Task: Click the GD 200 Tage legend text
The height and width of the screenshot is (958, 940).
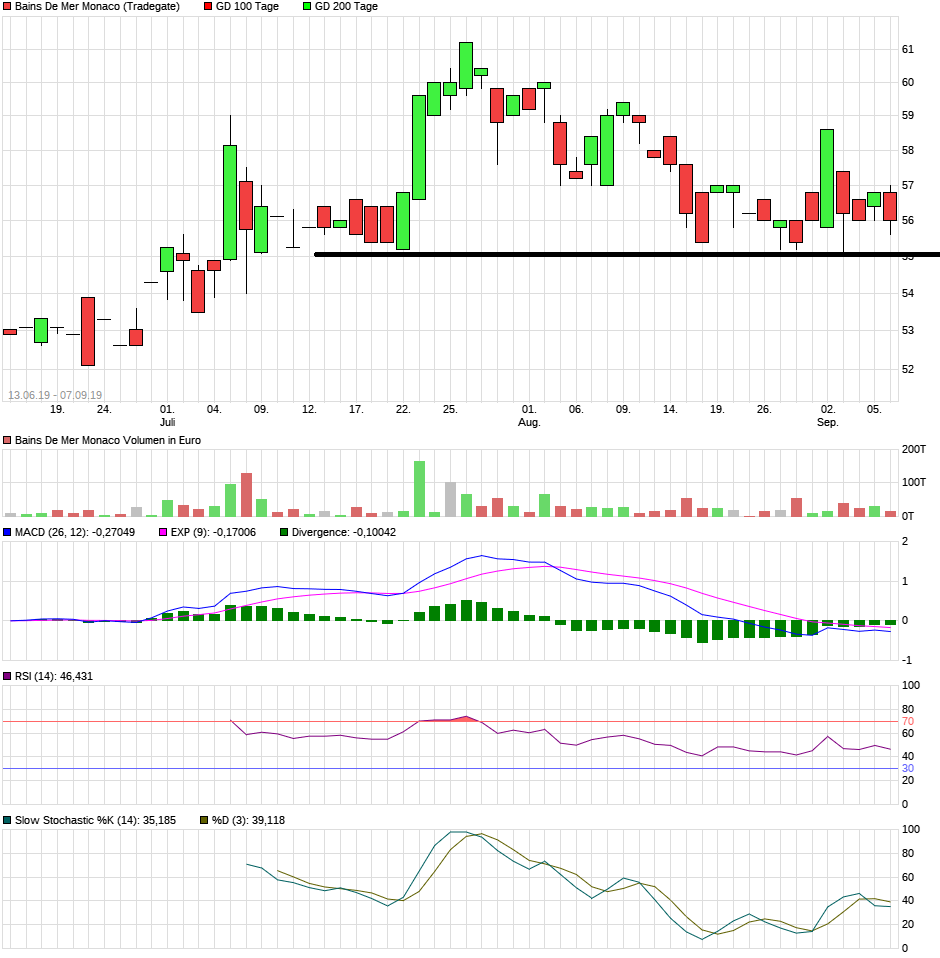Action: 346,6
